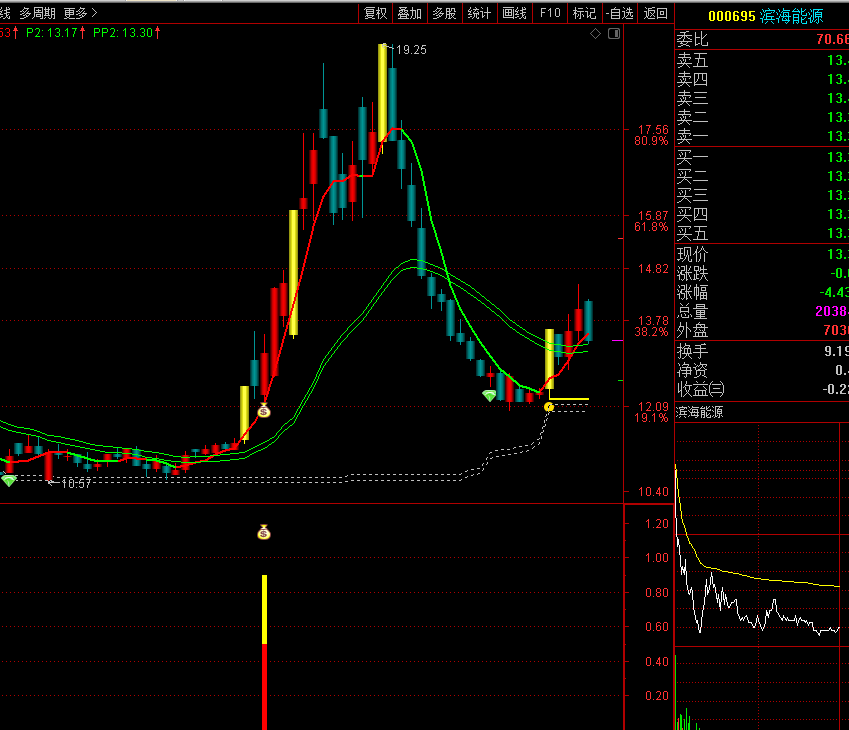This screenshot has width=849, height=730.
Task: Open the 叠加 overlay function
Action: click(x=410, y=13)
